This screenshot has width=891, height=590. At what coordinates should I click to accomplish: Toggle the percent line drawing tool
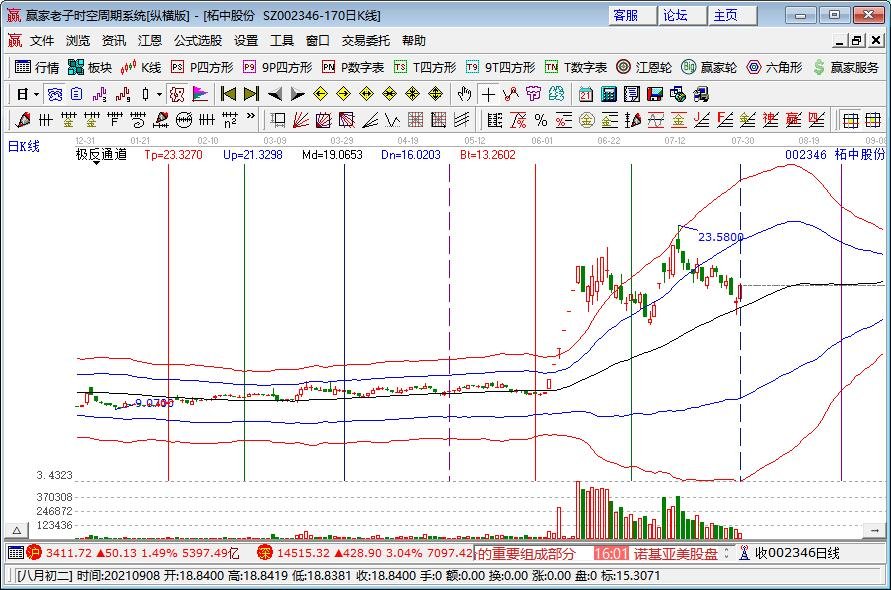[540, 120]
